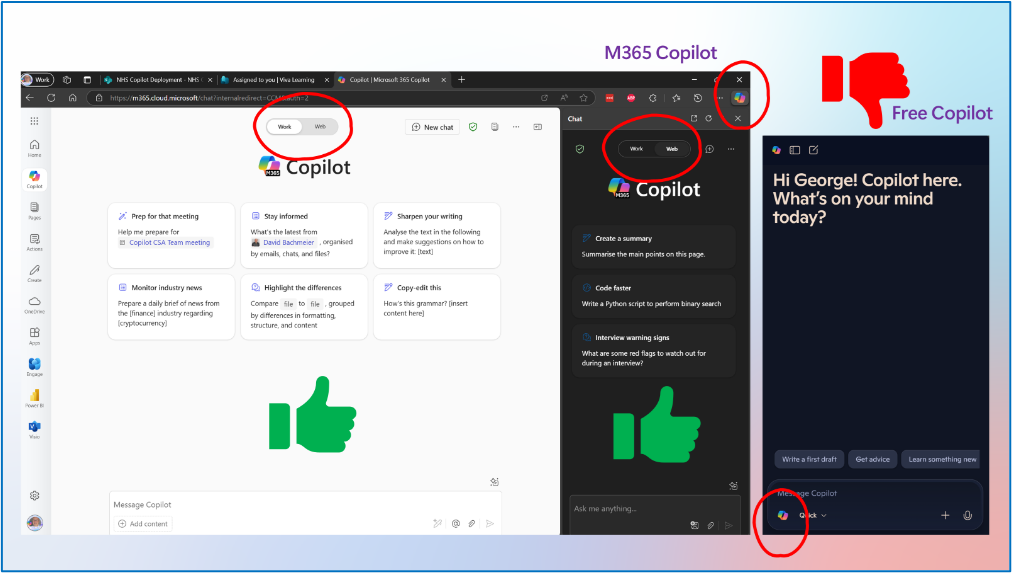Screen dimensions: 1012x573
Task: Expand the Quick mode dropdown
Action: (812, 515)
